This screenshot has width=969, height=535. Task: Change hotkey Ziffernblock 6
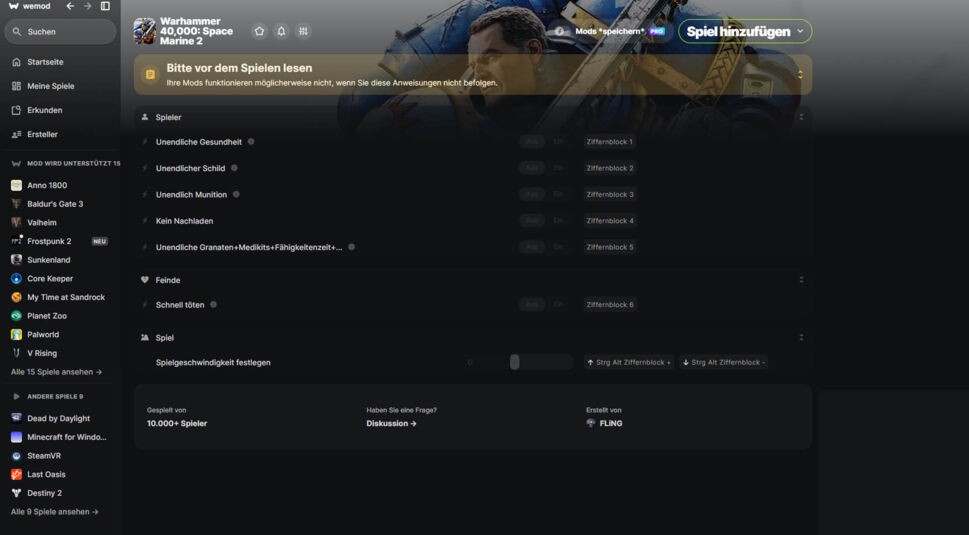coord(609,305)
